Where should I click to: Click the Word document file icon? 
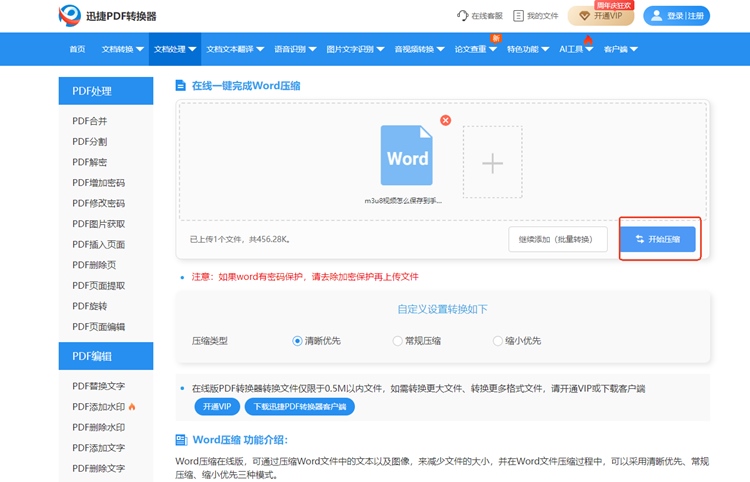point(407,155)
